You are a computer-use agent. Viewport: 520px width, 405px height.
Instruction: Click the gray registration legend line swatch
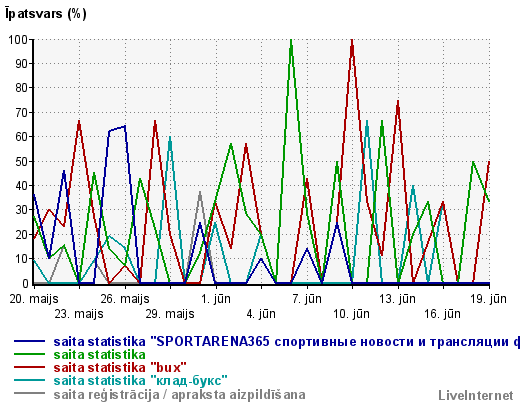tap(29, 394)
